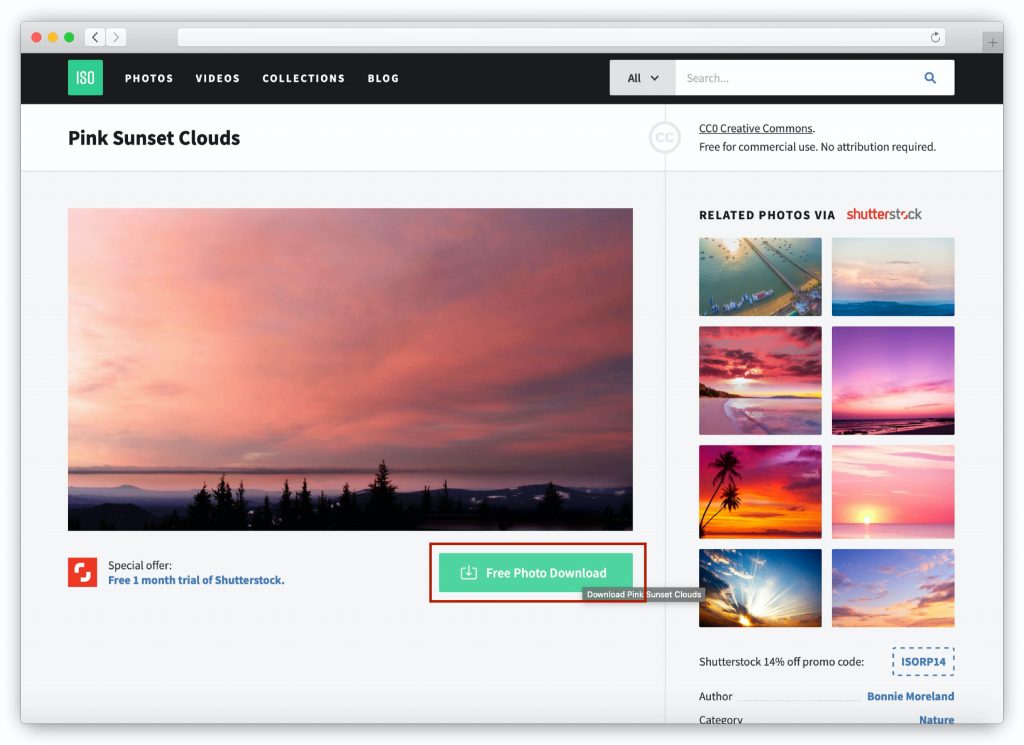Open the pink beach sunset thumbnail

pyautogui.click(x=760, y=380)
